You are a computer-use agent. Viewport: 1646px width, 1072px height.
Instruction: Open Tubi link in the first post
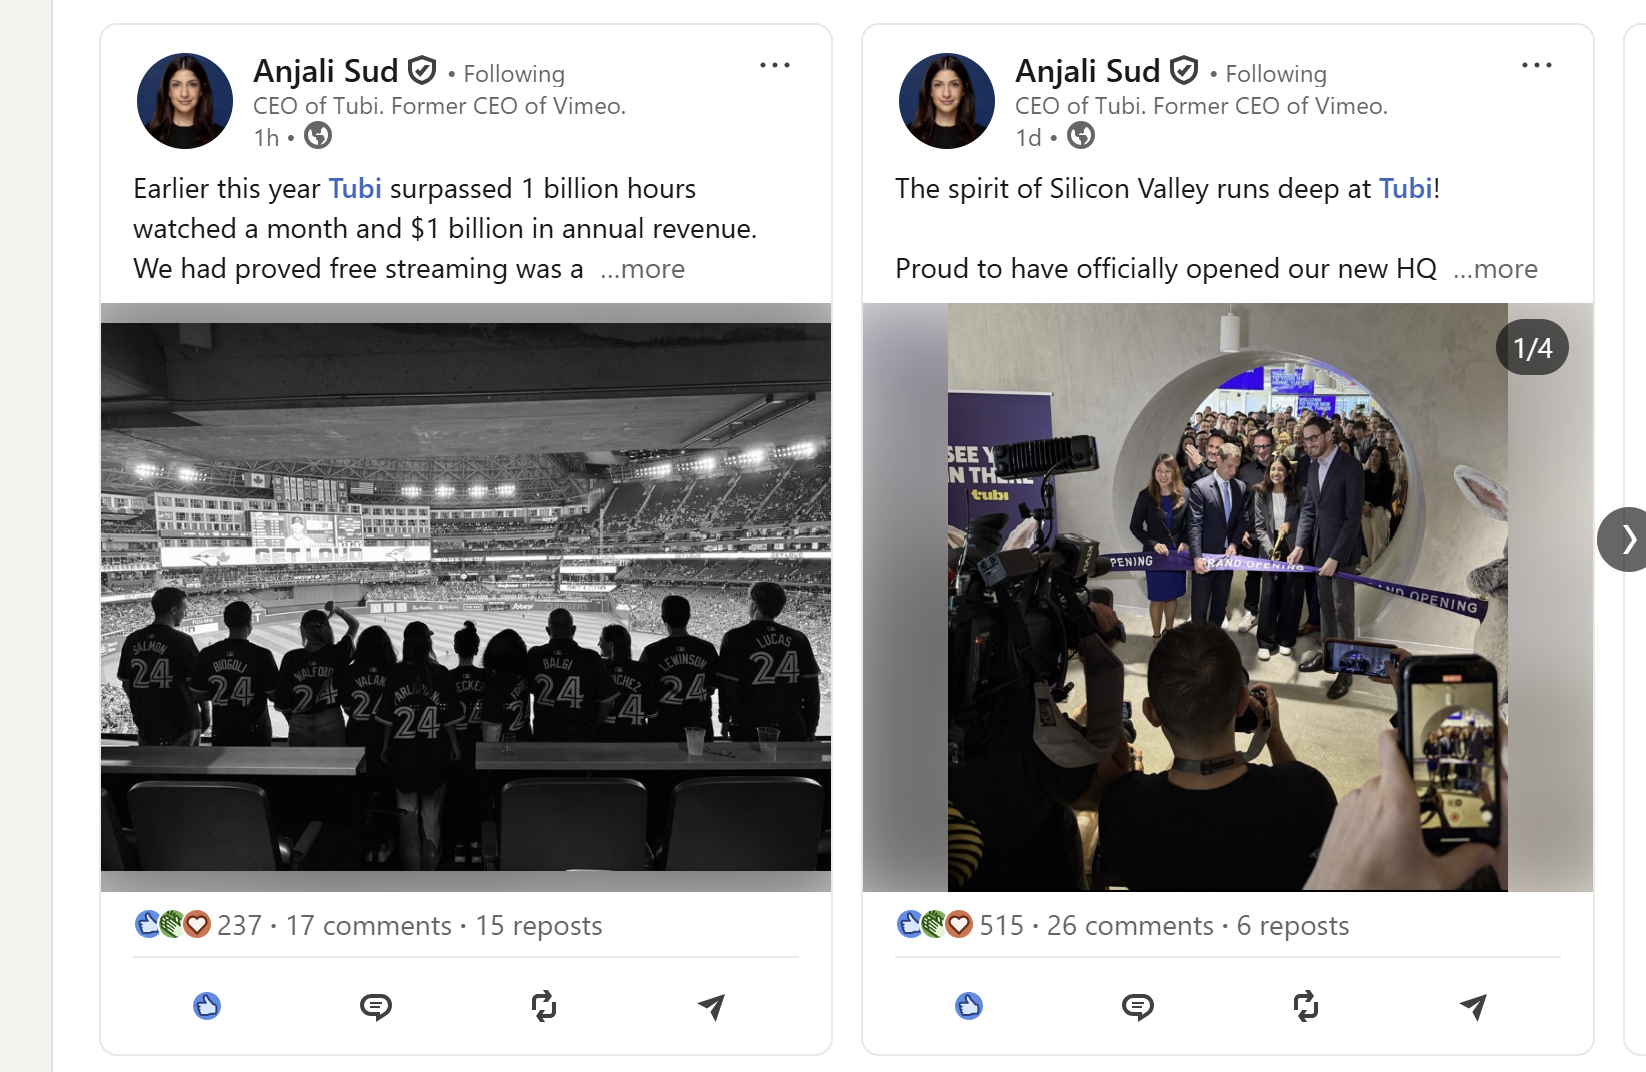click(355, 189)
